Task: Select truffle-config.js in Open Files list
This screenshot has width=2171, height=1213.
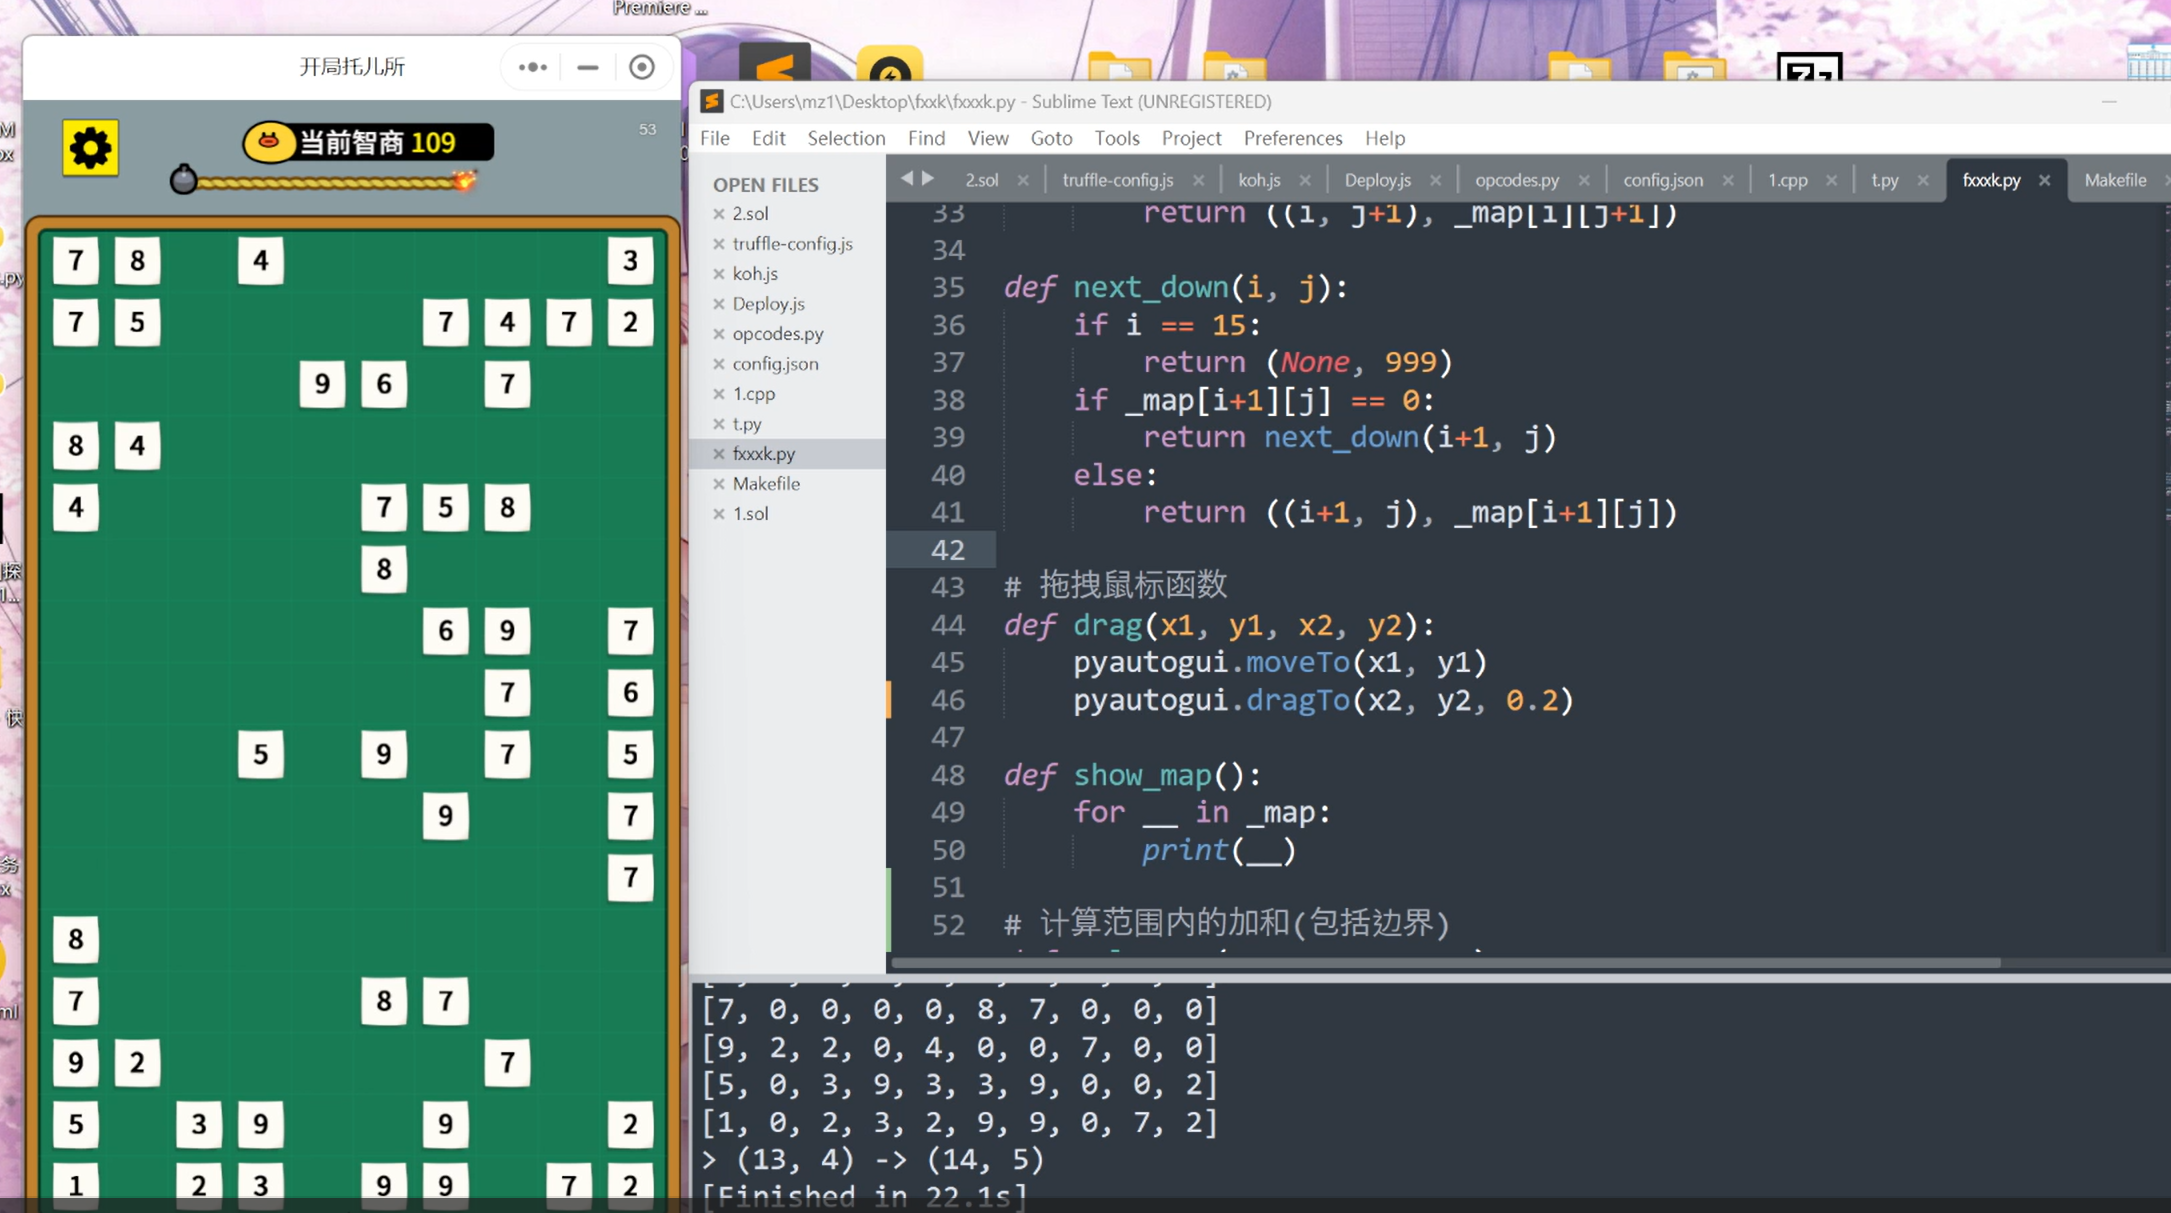Action: click(792, 244)
